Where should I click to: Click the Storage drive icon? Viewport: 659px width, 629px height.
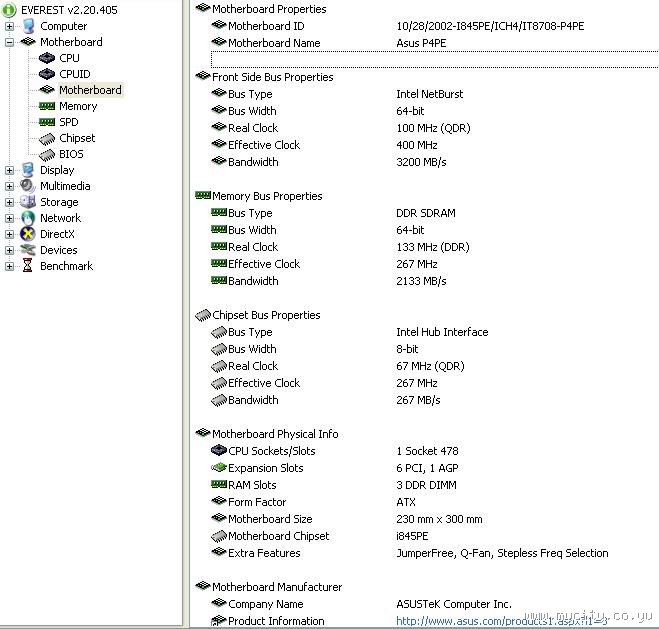tap(28, 202)
